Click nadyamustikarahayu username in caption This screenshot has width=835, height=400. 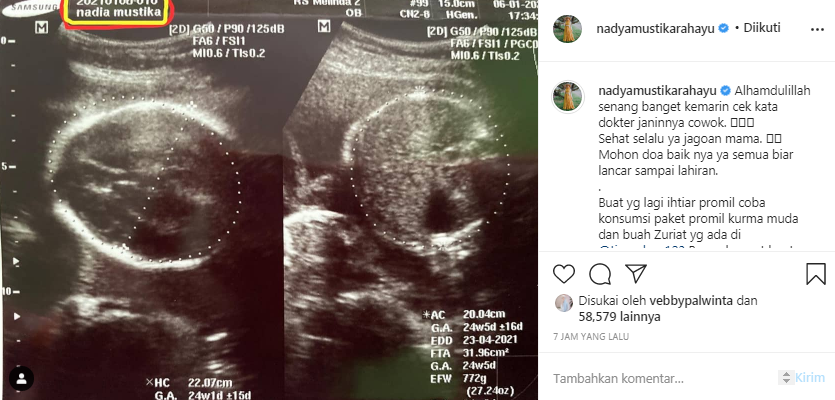tap(657, 91)
